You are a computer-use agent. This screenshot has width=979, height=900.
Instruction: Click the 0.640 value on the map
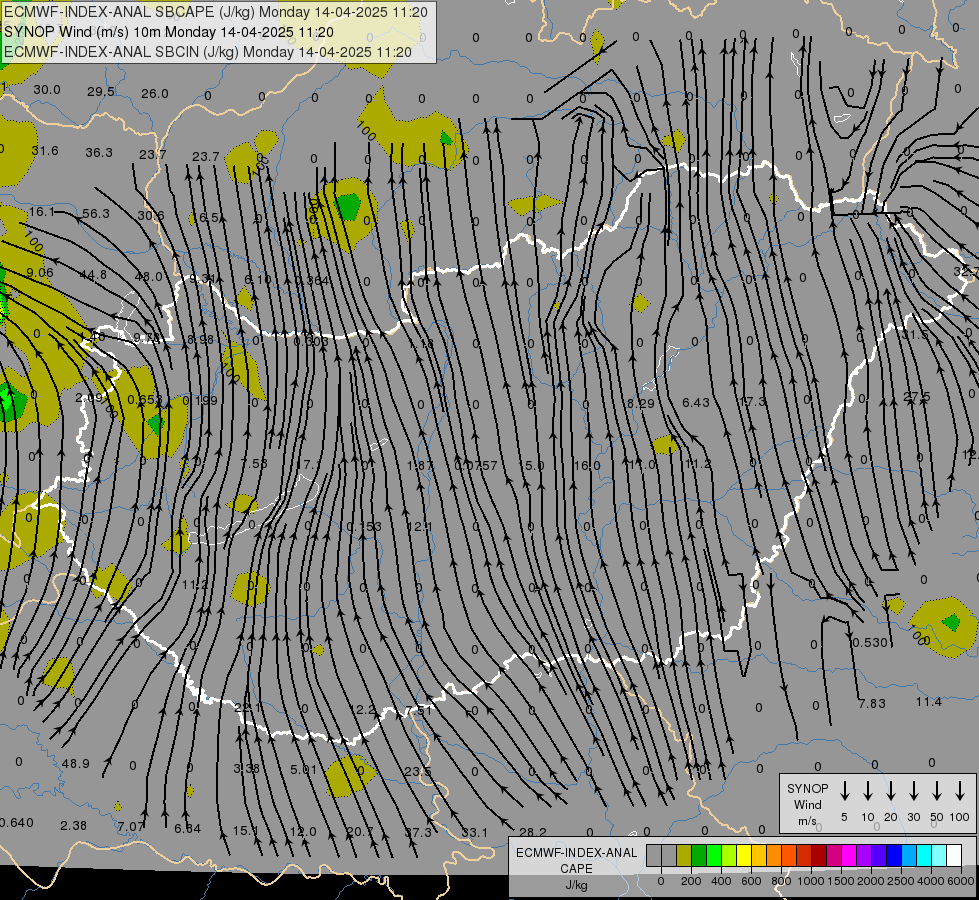[x=16, y=823]
